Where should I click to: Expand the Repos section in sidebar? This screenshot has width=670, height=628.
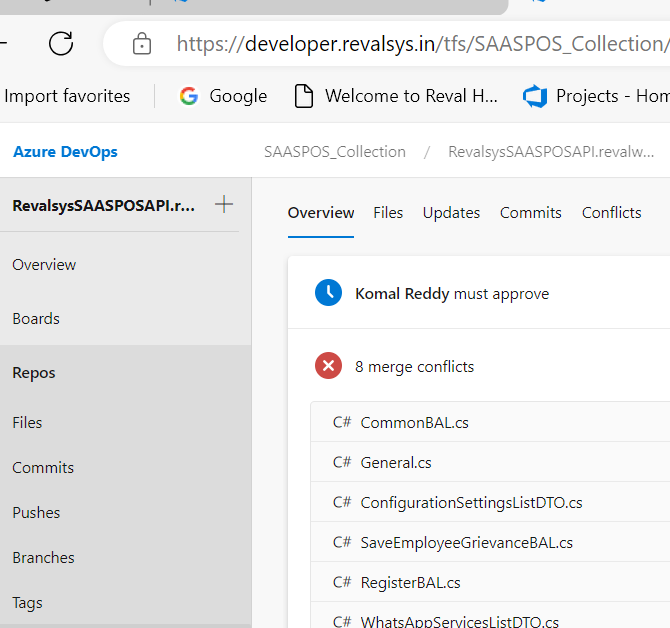click(34, 373)
